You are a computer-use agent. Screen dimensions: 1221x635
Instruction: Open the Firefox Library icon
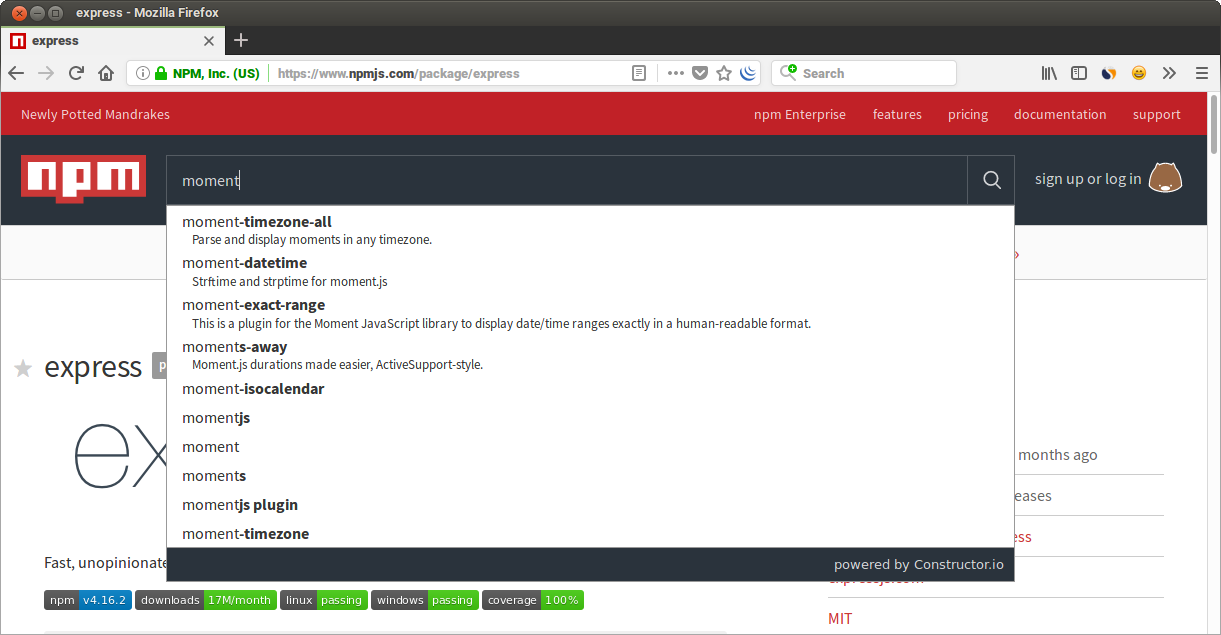[x=1048, y=72]
